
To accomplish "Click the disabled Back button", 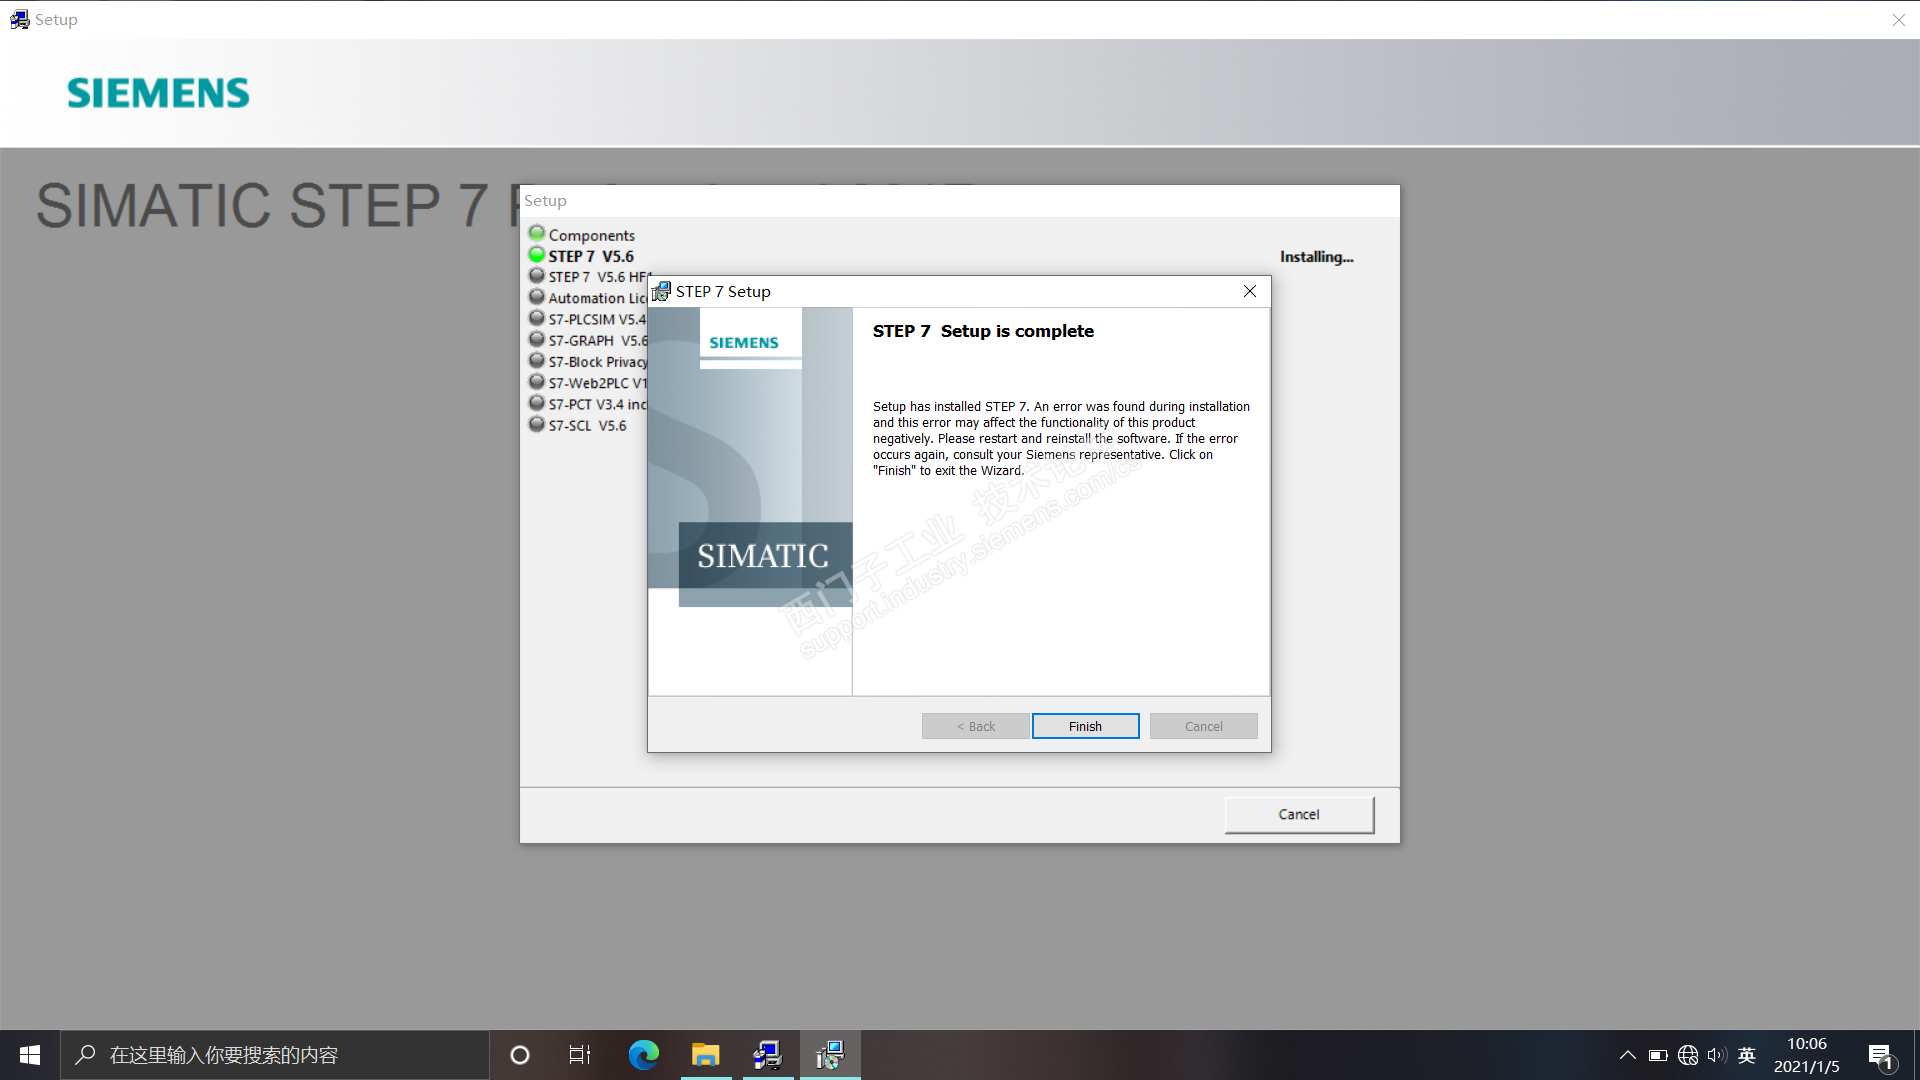I will tap(975, 726).
